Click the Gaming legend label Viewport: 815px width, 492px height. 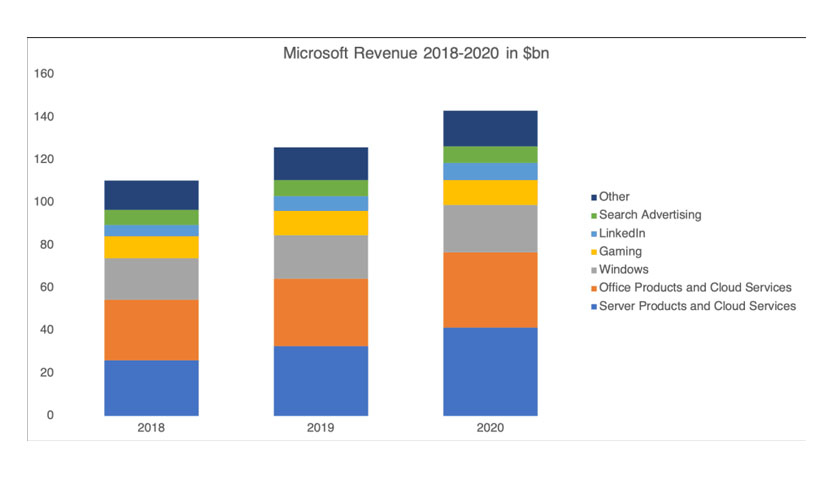[x=620, y=251]
